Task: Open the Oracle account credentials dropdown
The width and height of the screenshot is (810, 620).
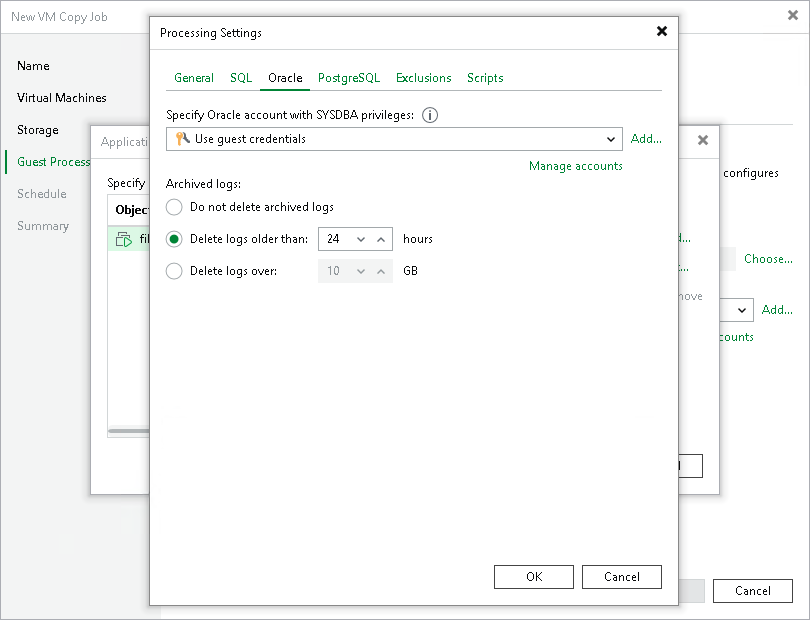Action: point(394,139)
